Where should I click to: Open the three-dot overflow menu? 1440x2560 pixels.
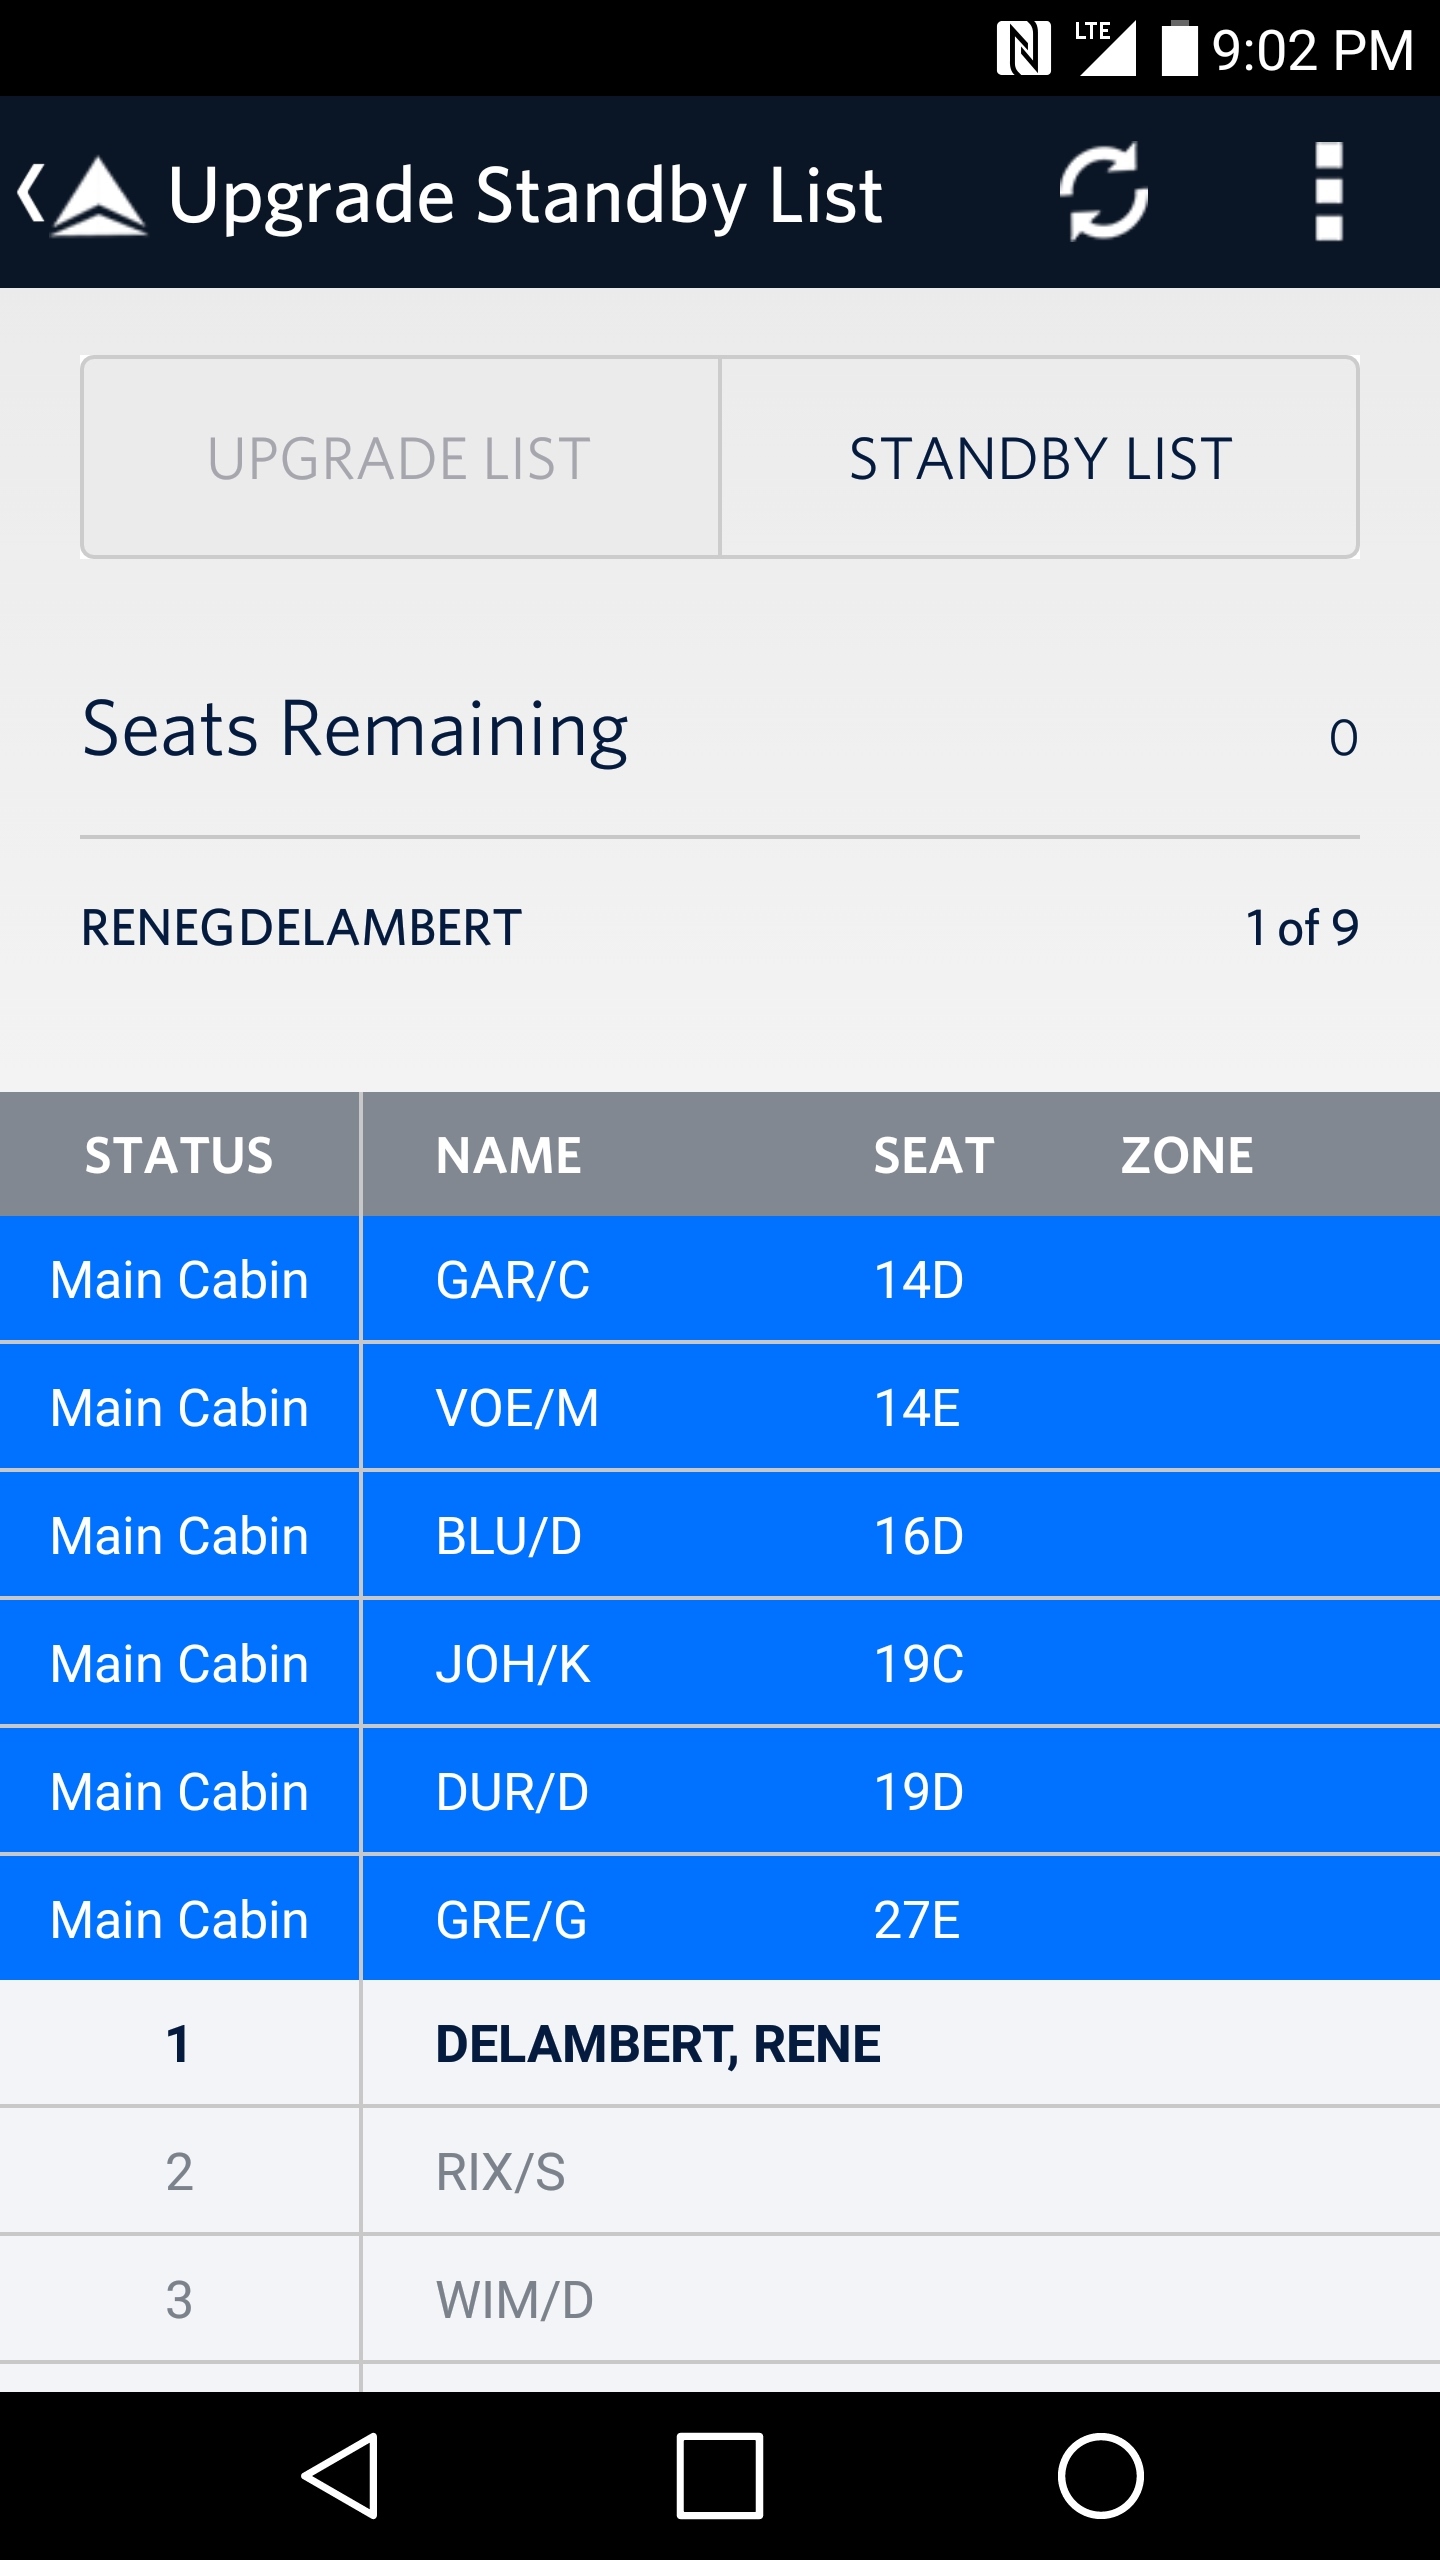1328,192
